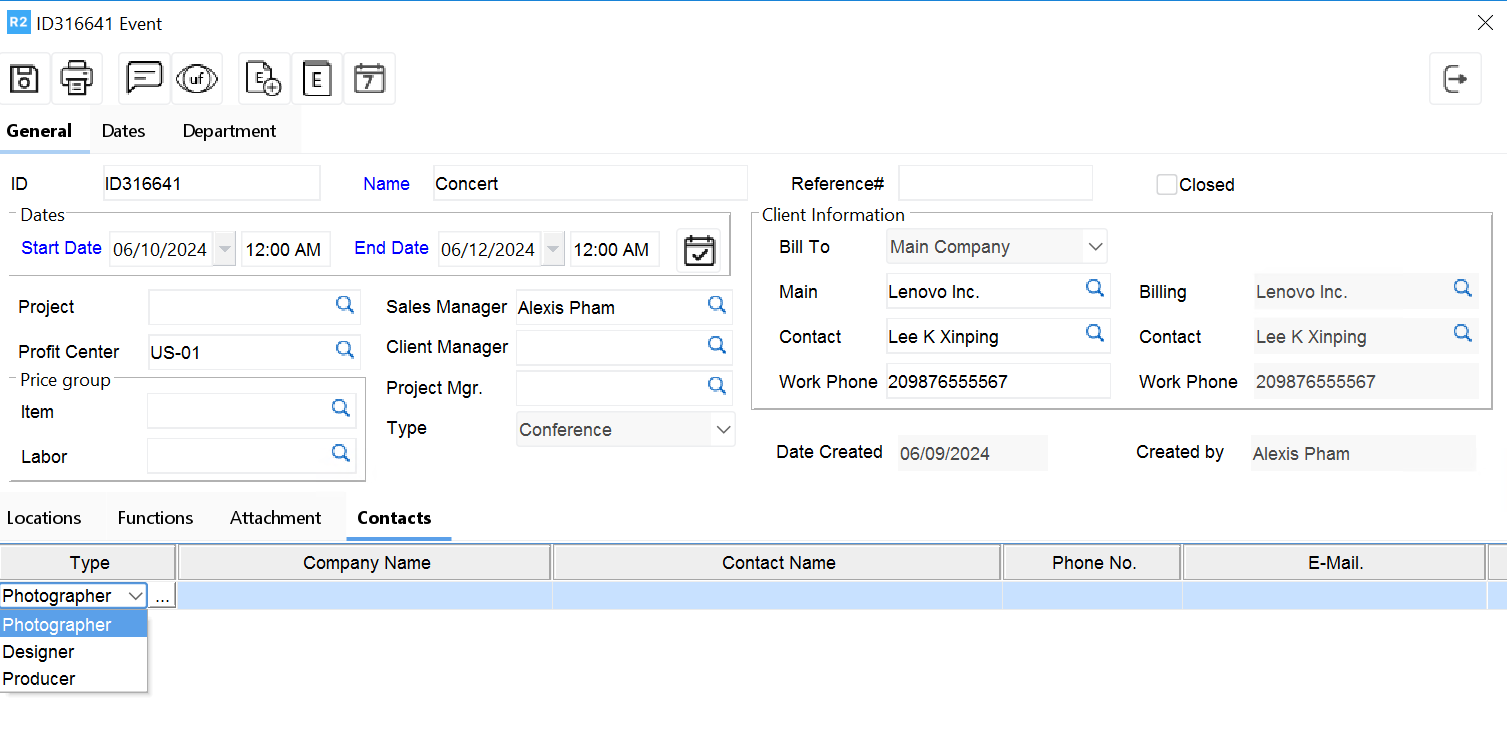
Task: Expand the Type dropdown showing Conference
Action: pyautogui.click(x=723, y=429)
